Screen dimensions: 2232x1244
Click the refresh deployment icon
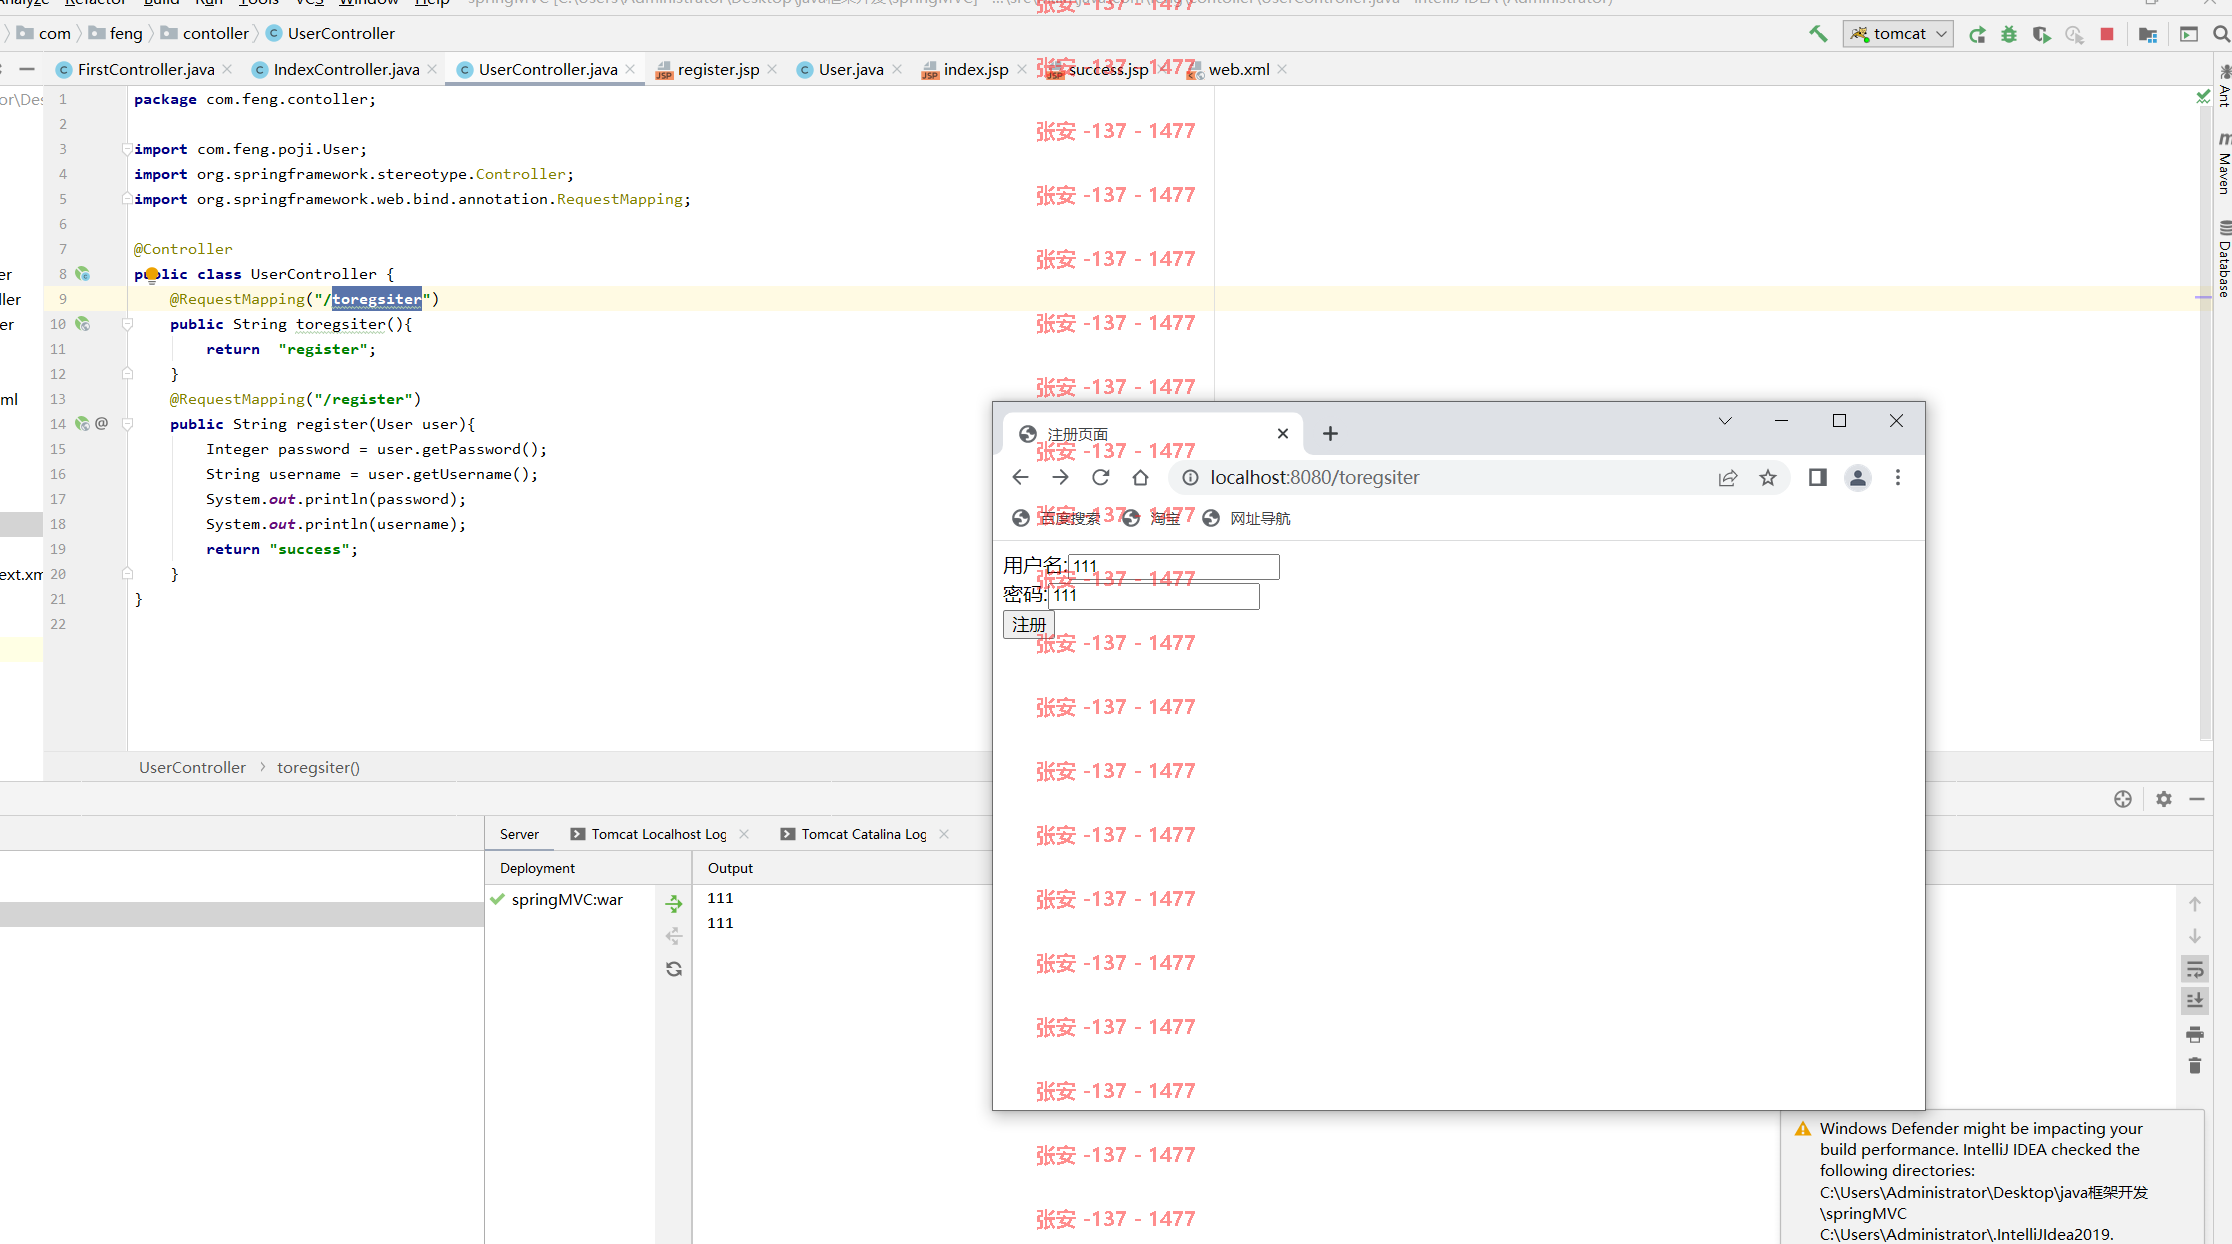pyautogui.click(x=674, y=969)
